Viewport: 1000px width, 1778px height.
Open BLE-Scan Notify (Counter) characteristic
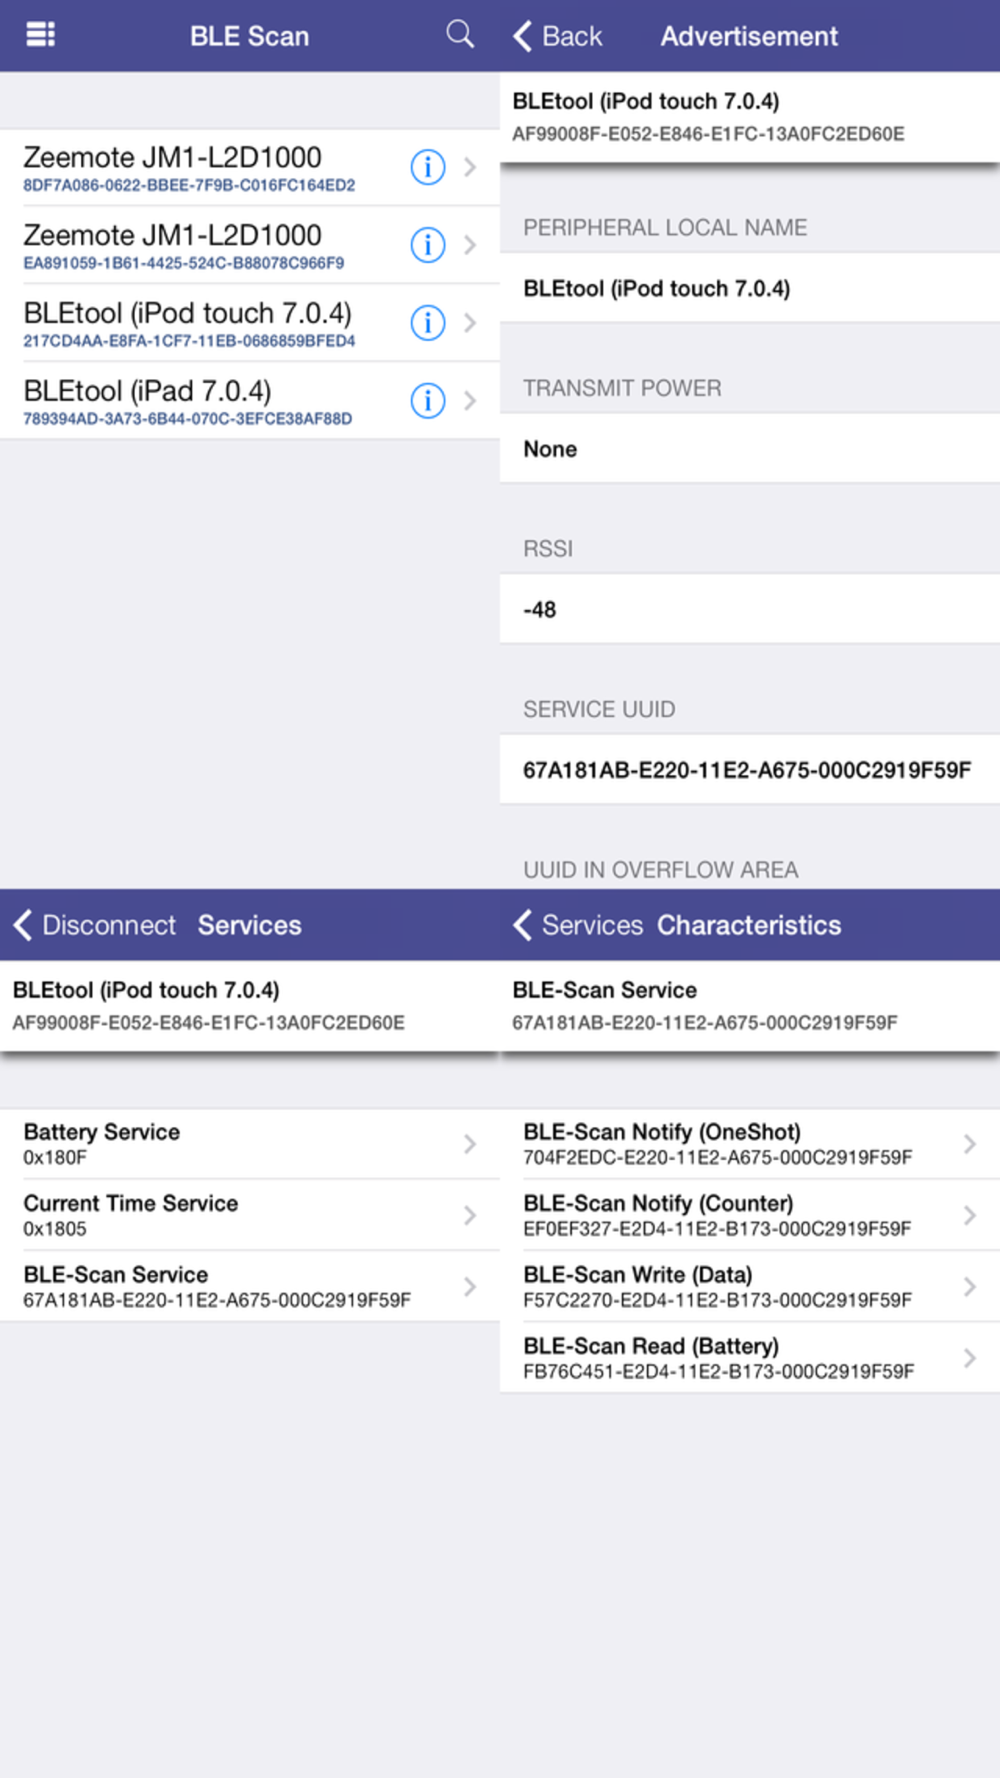[750, 1215]
